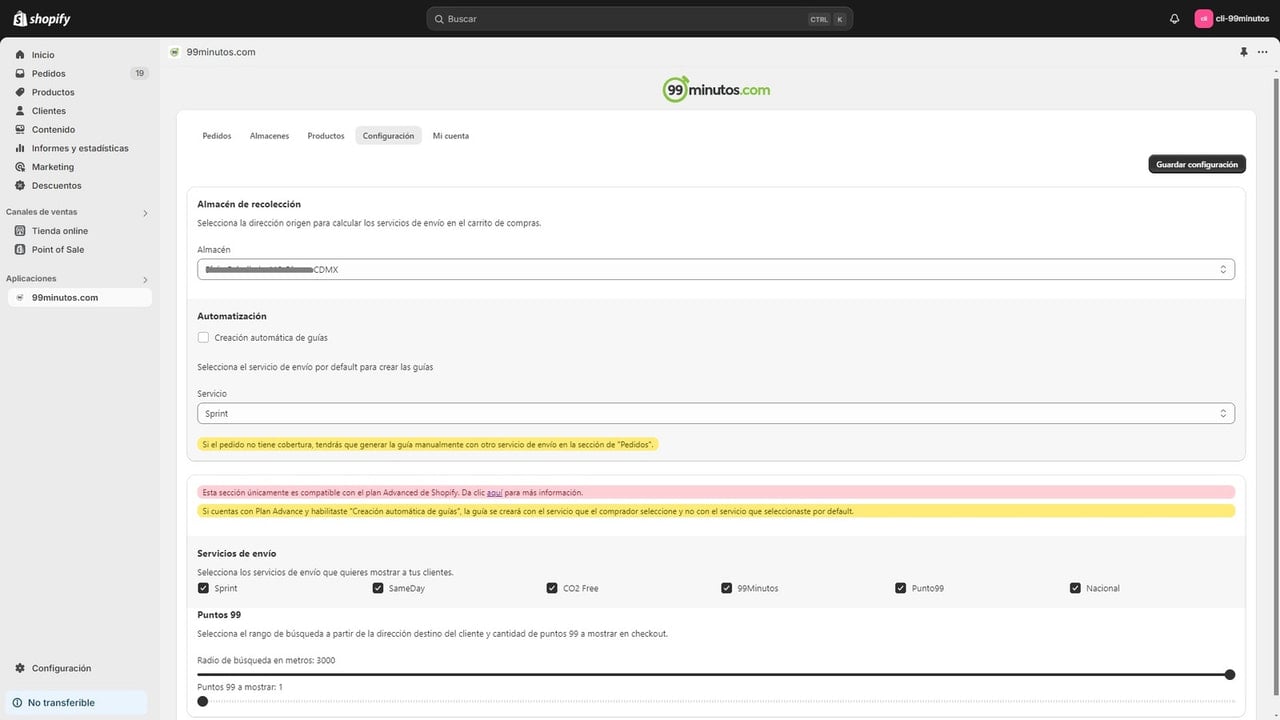The width and height of the screenshot is (1280, 720).
Task: Open the Servicio dropdown showing Sprint
Action: (716, 413)
